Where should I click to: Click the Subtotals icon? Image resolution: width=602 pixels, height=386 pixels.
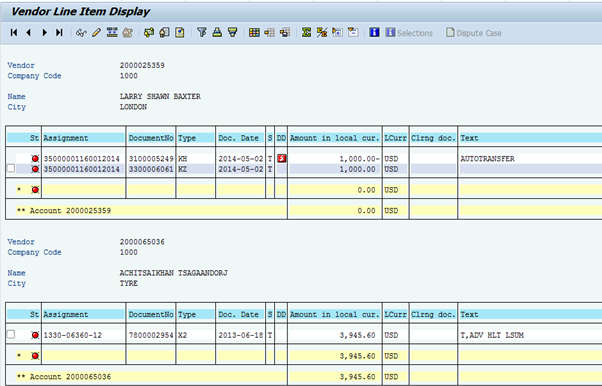point(322,33)
